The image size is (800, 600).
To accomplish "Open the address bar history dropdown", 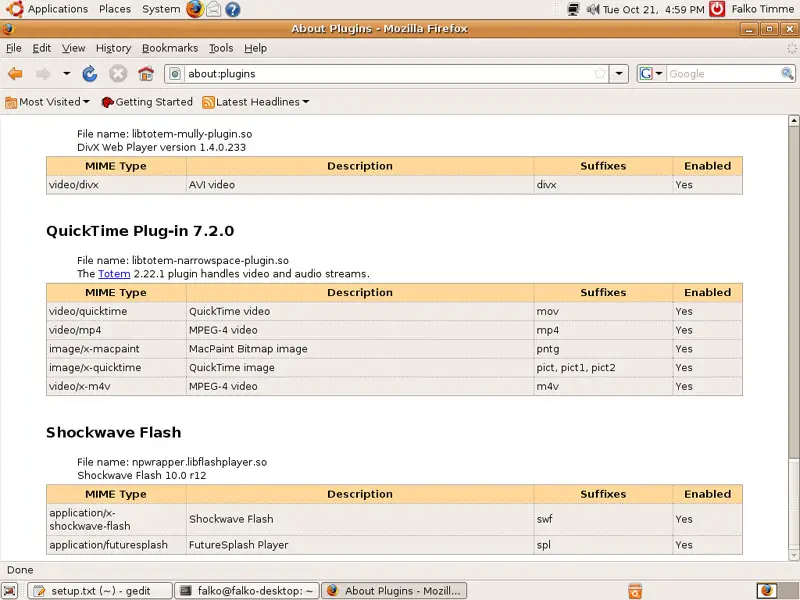I will (619, 74).
